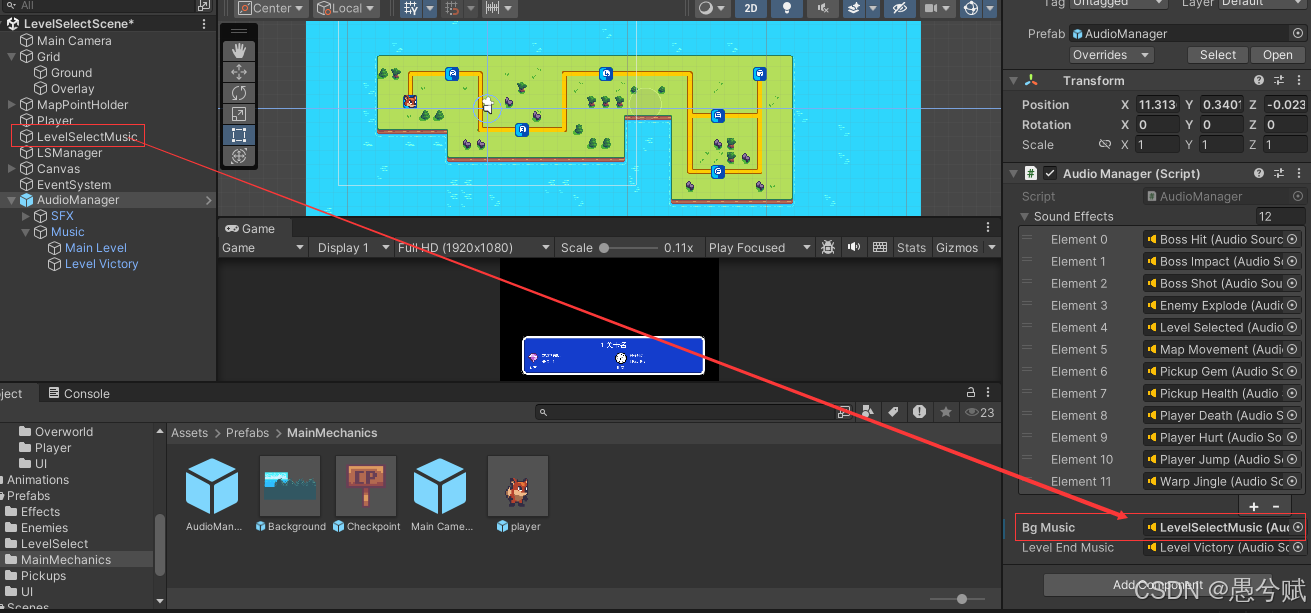Image resolution: width=1311 pixels, height=613 pixels.
Task: Open Transform component presets icon
Action: click(x=1279, y=81)
